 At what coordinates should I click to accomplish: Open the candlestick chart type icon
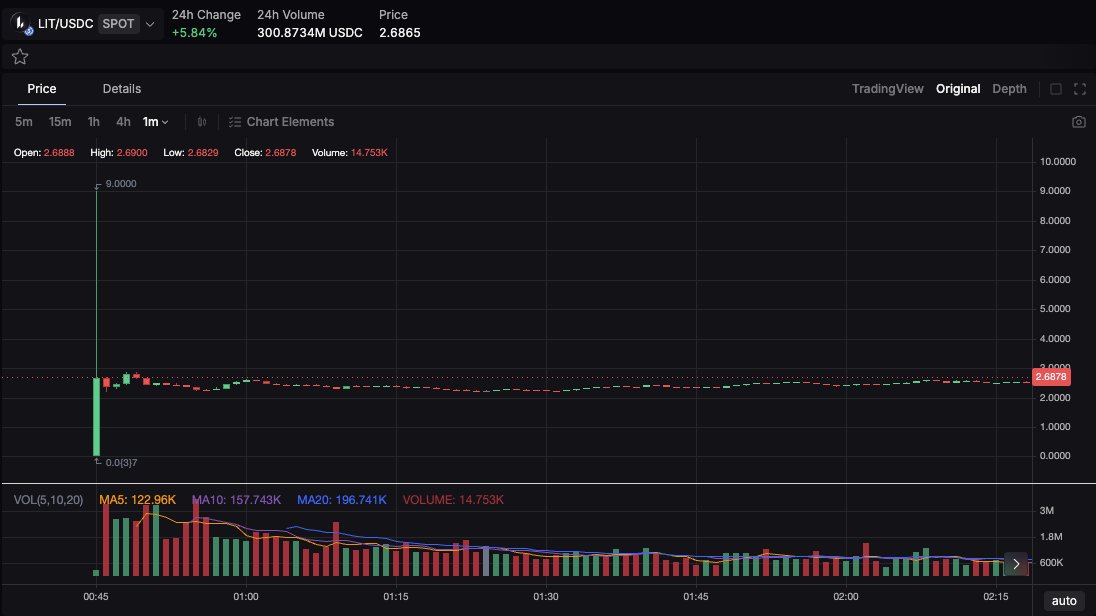pos(202,122)
